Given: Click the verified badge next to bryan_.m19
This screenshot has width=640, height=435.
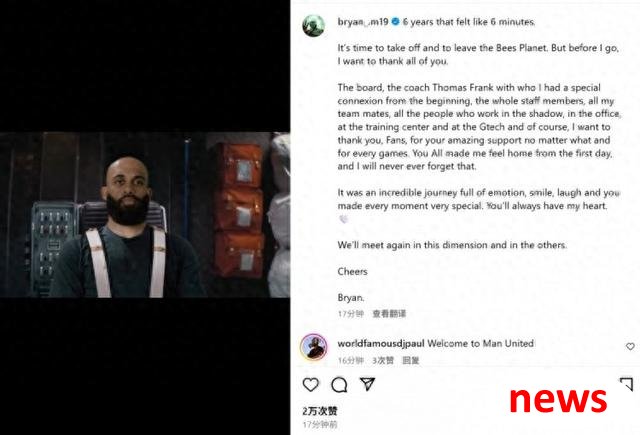Looking at the screenshot, I should coord(395,22).
